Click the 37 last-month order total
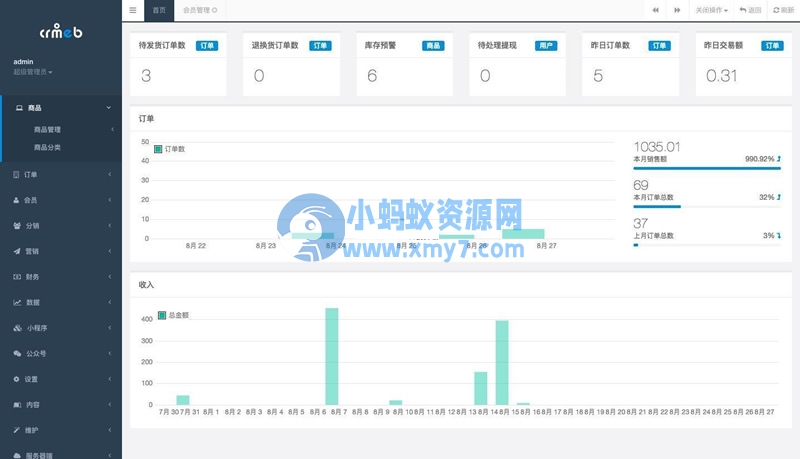The height and width of the screenshot is (459, 800). click(641, 223)
